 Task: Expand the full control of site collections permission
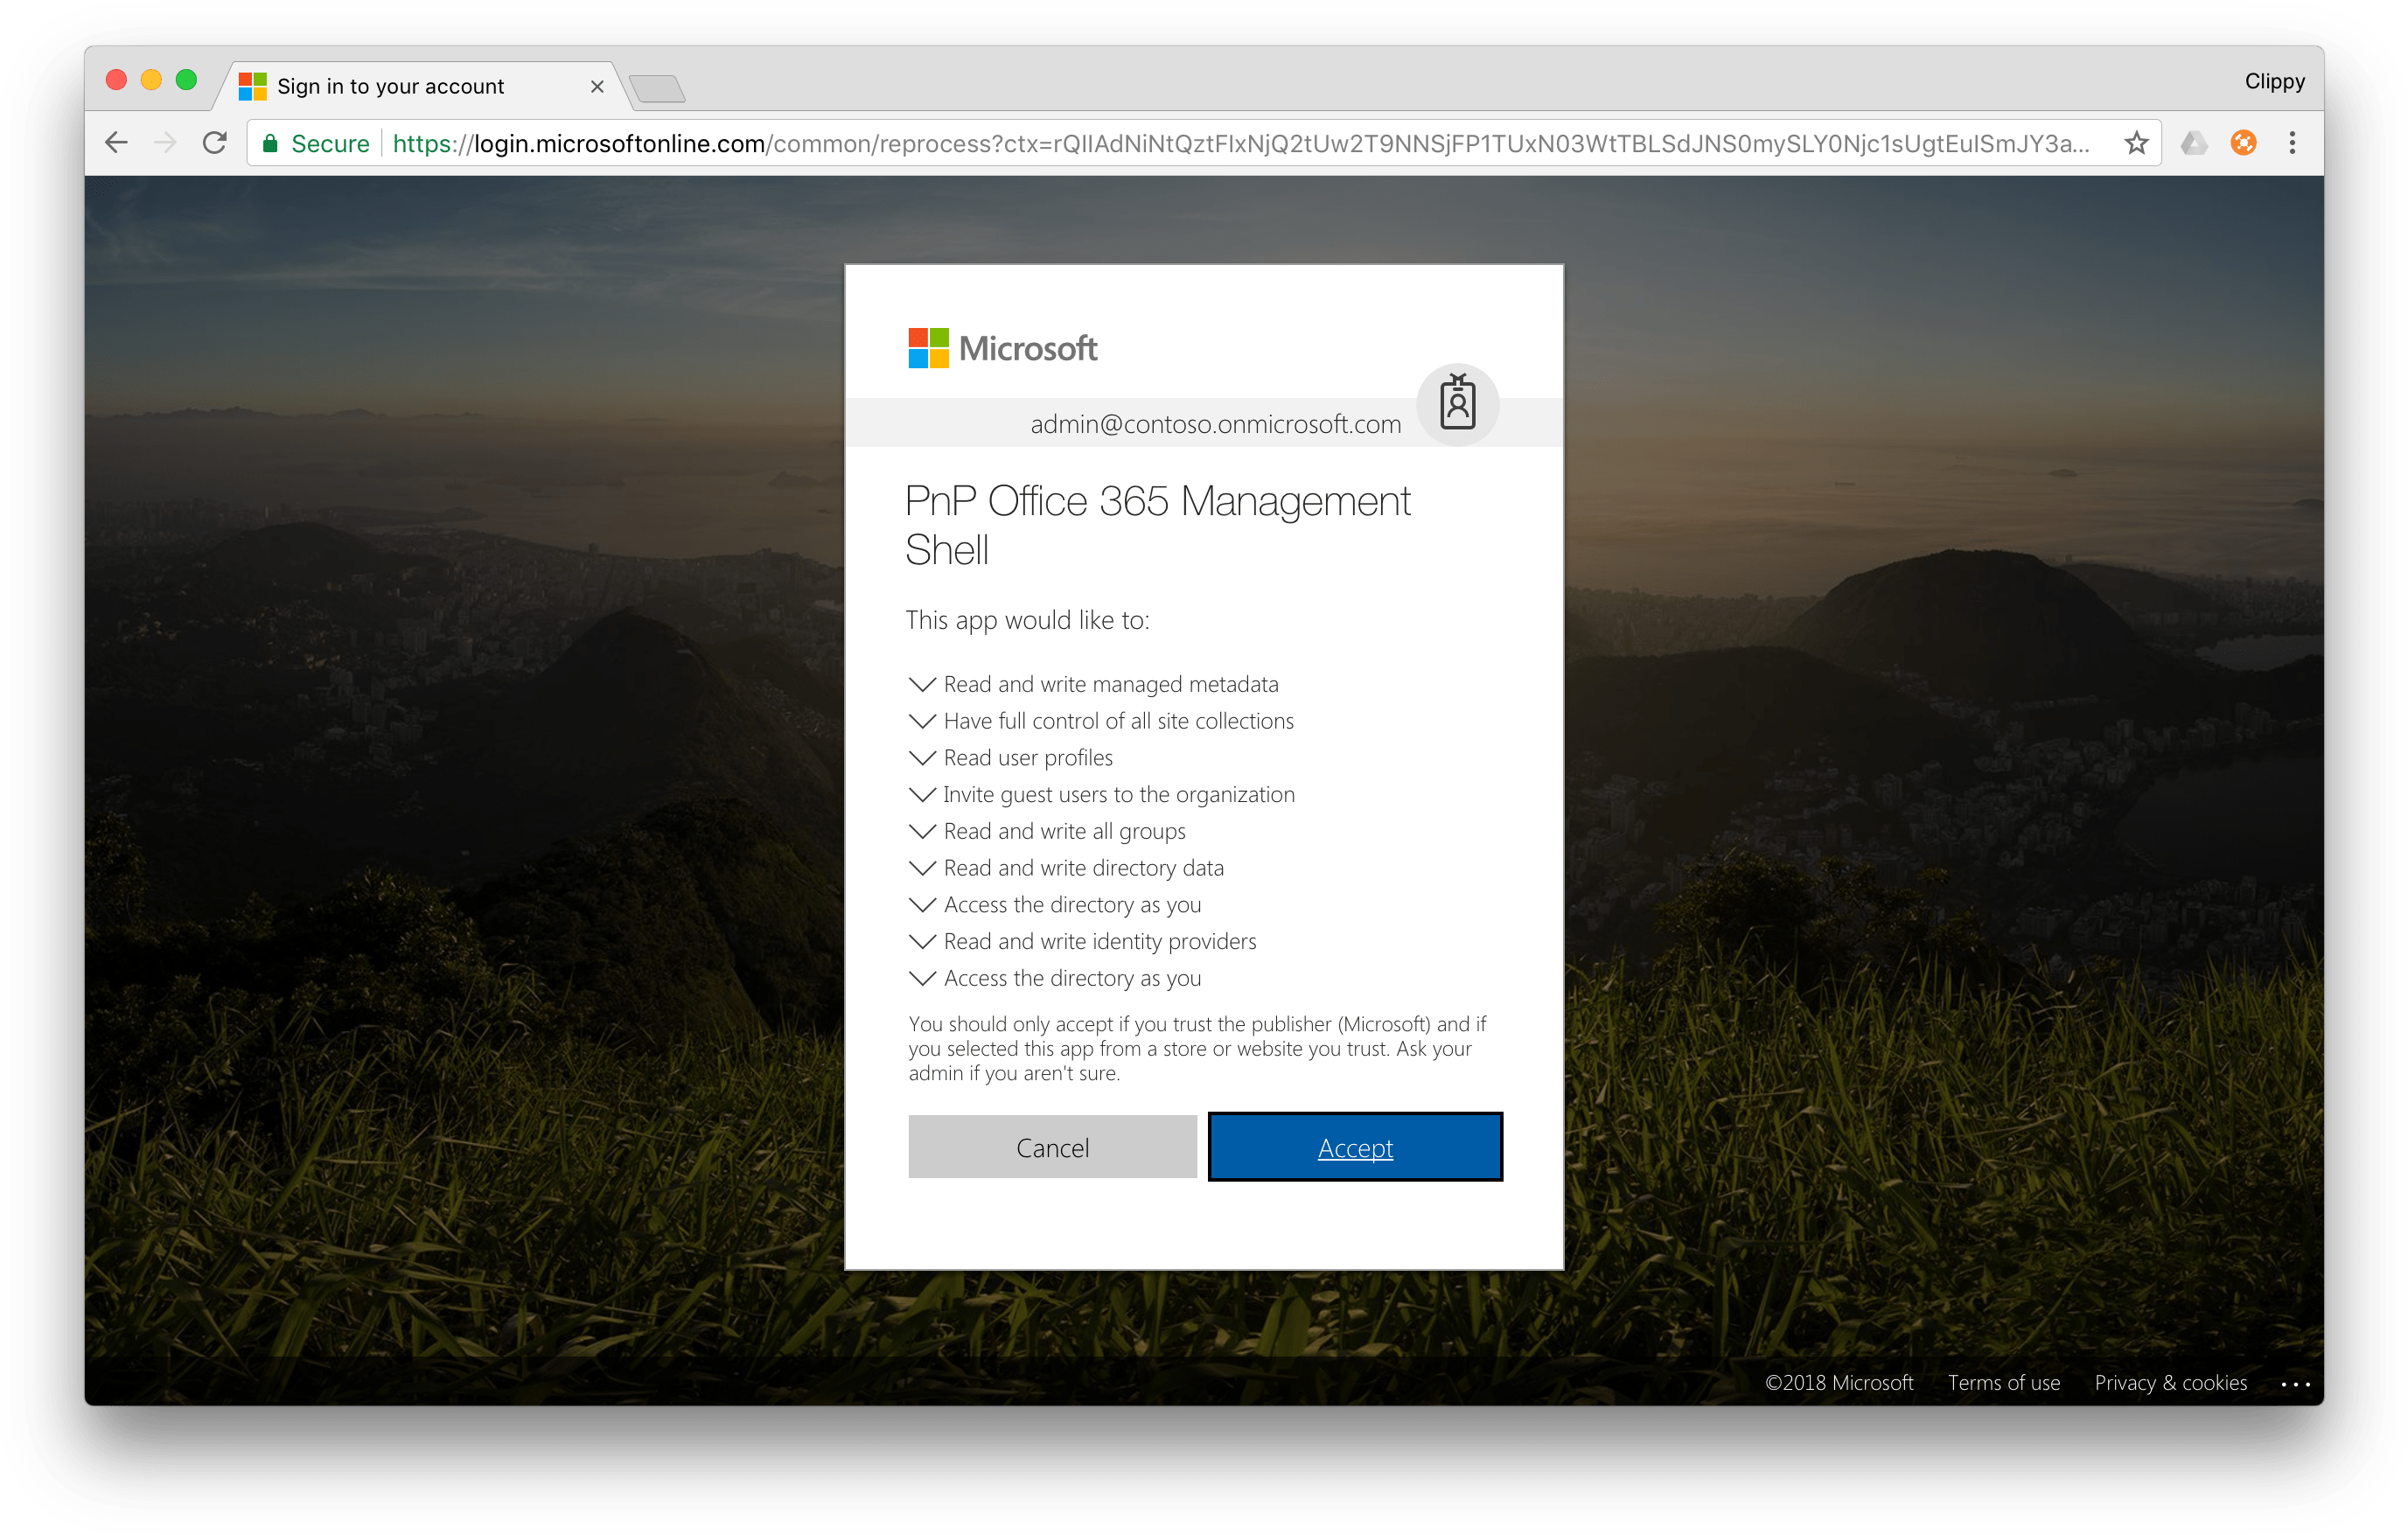point(921,720)
